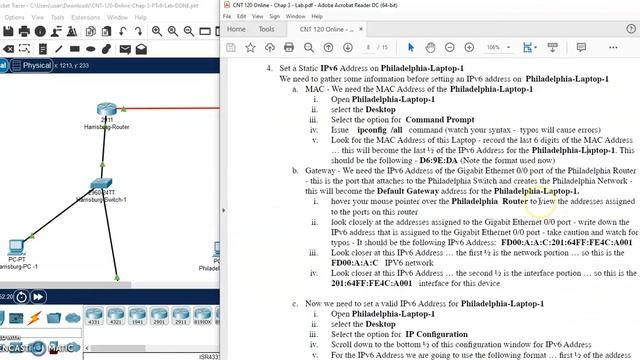Select the Draw Freeform tool
Viewport: 640px width, 360px height.
(x=107, y=49)
